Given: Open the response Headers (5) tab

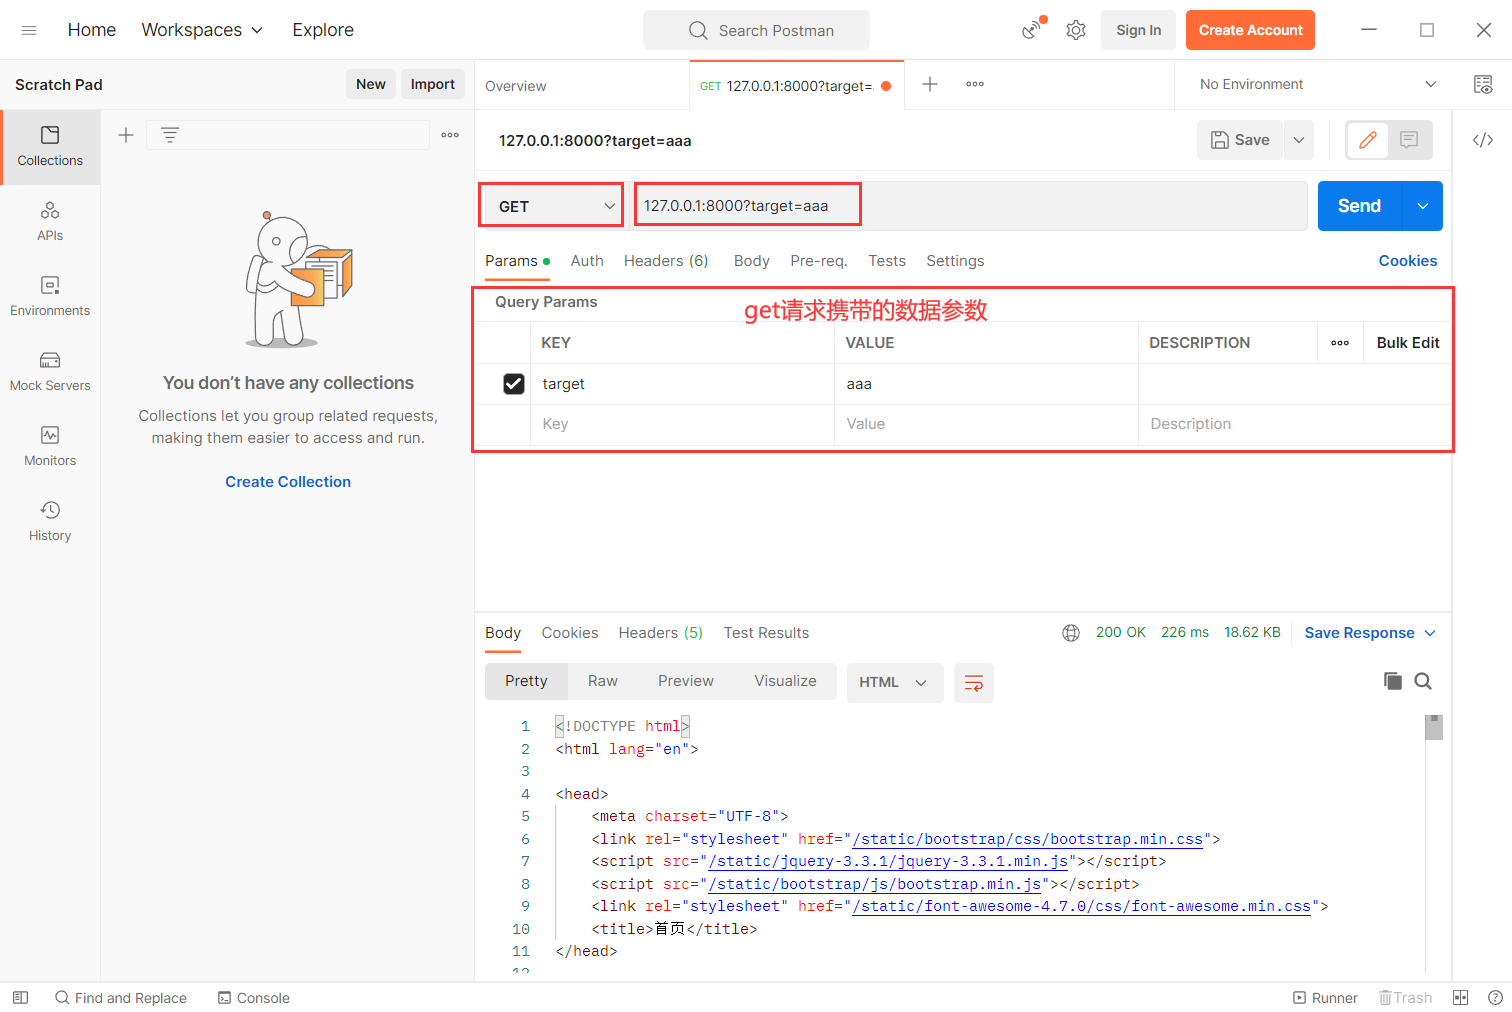Looking at the screenshot, I should pyautogui.click(x=661, y=633).
